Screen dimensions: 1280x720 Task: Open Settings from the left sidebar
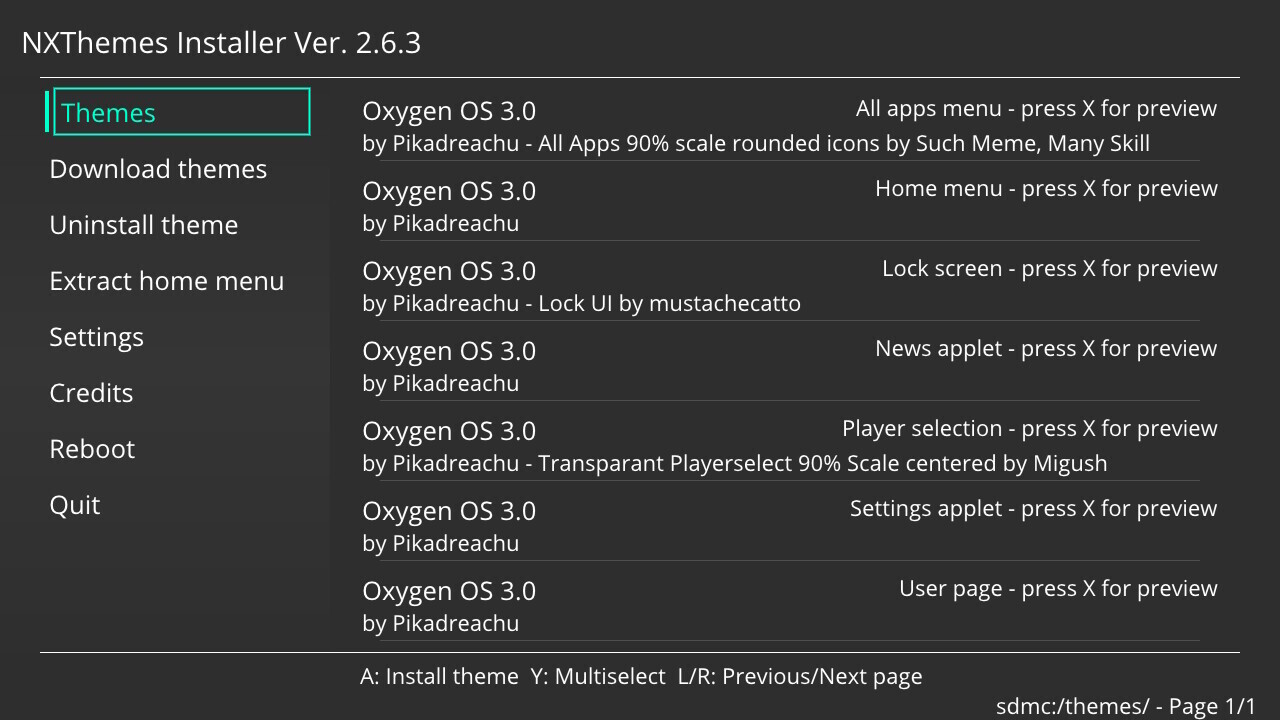pyautogui.click(x=97, y=337)
